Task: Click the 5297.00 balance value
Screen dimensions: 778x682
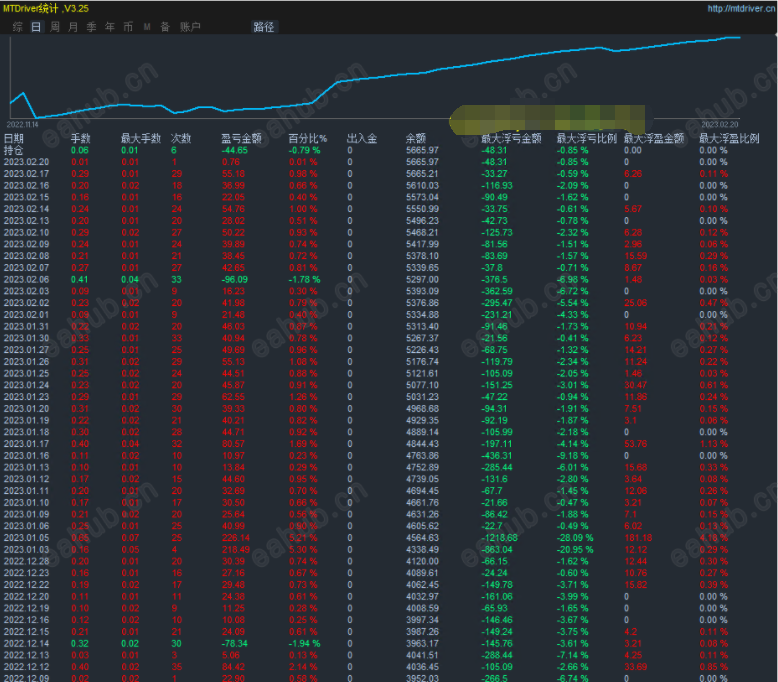Action: [x=422, y=280]
